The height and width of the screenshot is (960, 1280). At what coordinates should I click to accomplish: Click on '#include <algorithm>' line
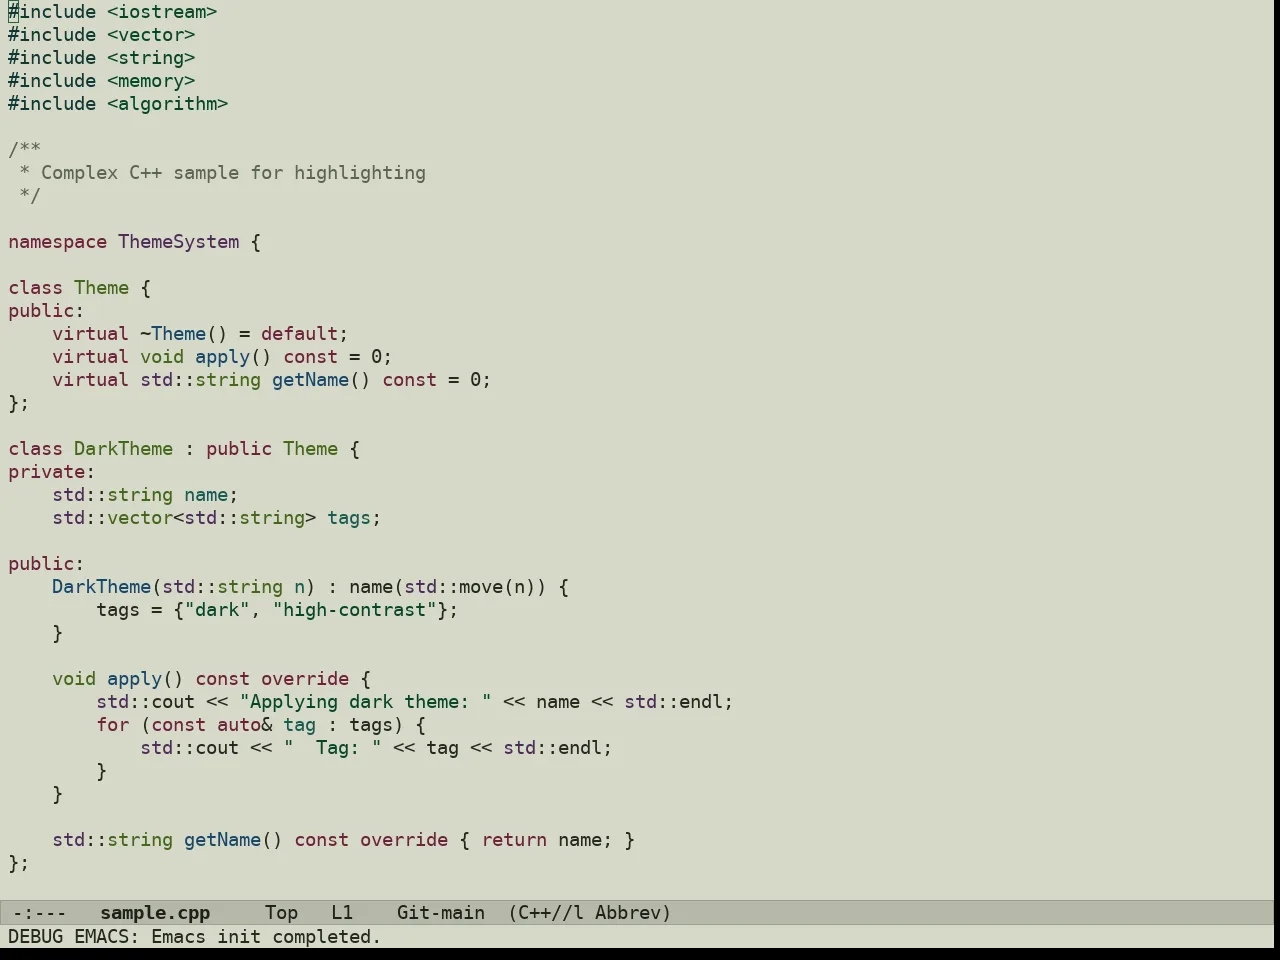coord(118,104)
